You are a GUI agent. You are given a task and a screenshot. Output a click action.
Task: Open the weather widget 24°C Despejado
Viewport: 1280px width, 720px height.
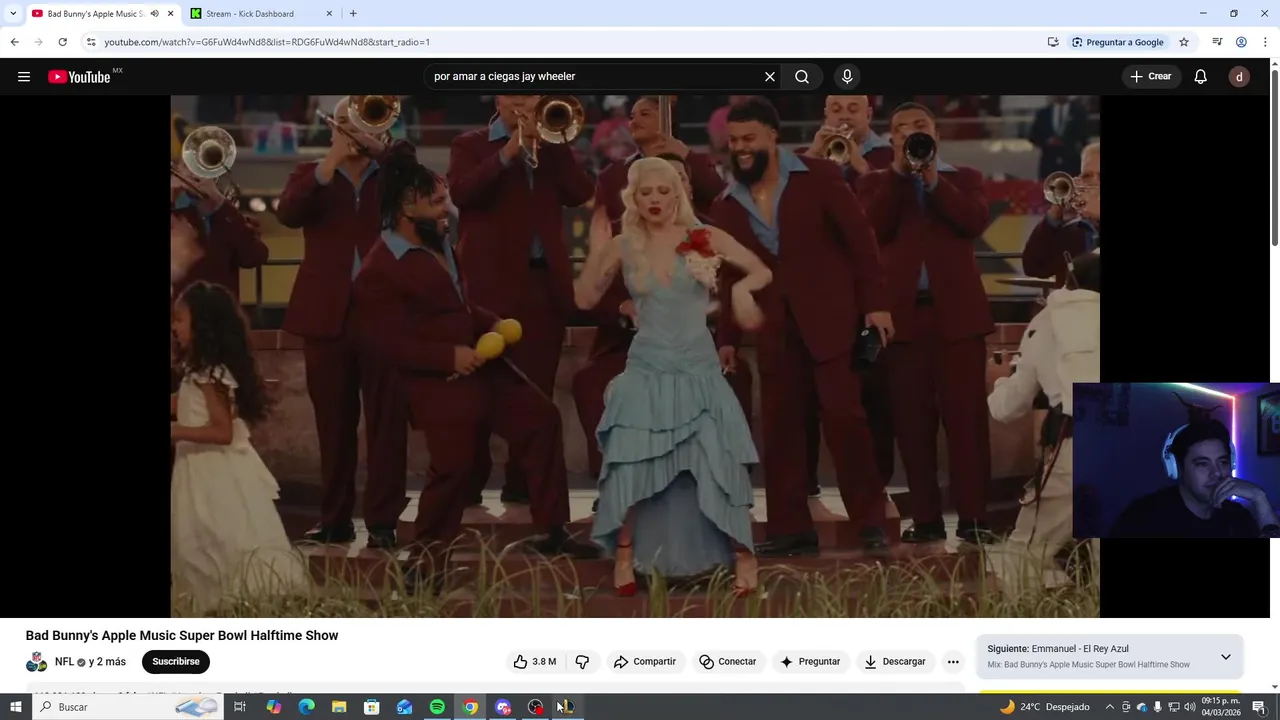[x=1045, y=707]
